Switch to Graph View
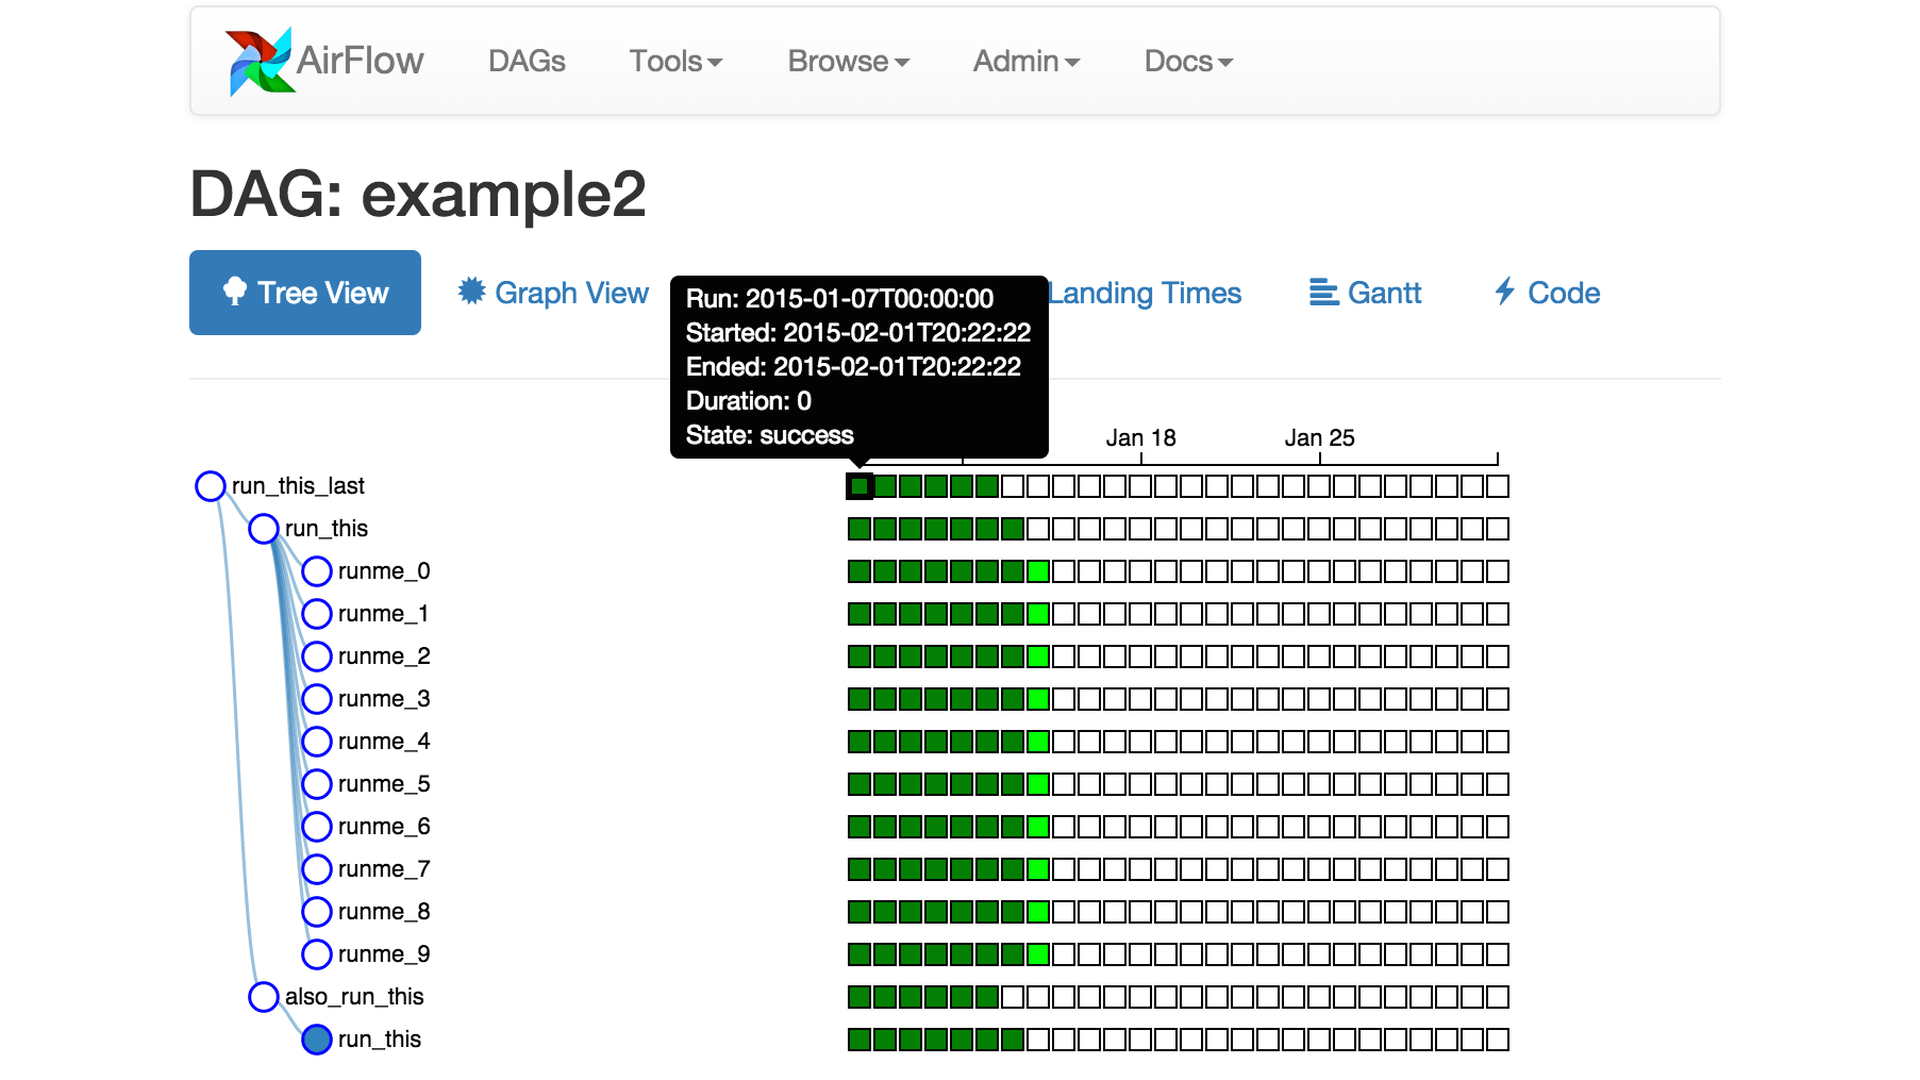 click(x=553, y=292)
